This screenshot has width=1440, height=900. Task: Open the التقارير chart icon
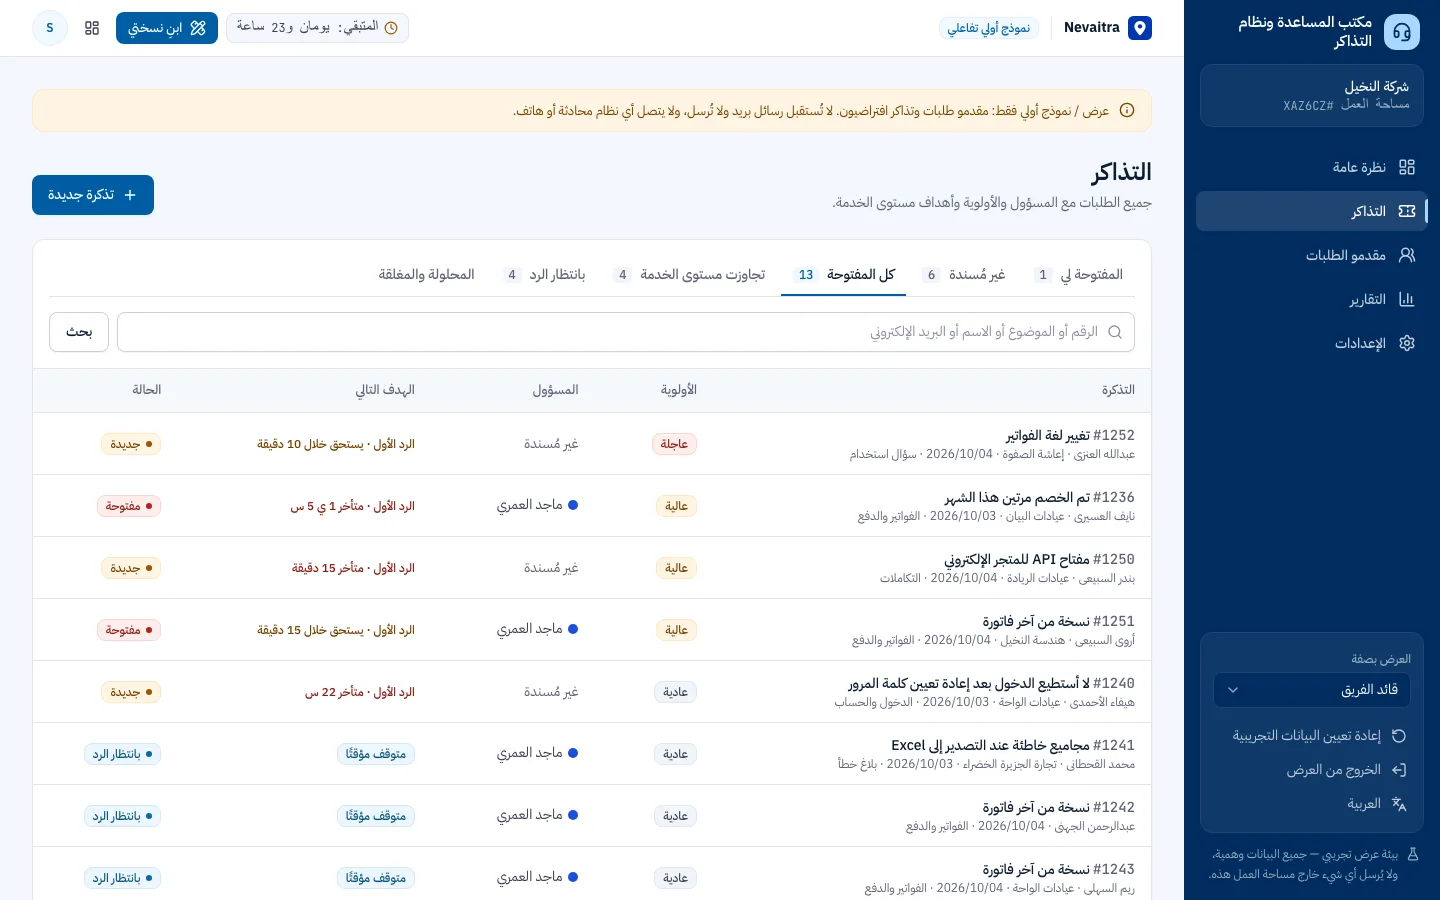(x=1407, y=299)
